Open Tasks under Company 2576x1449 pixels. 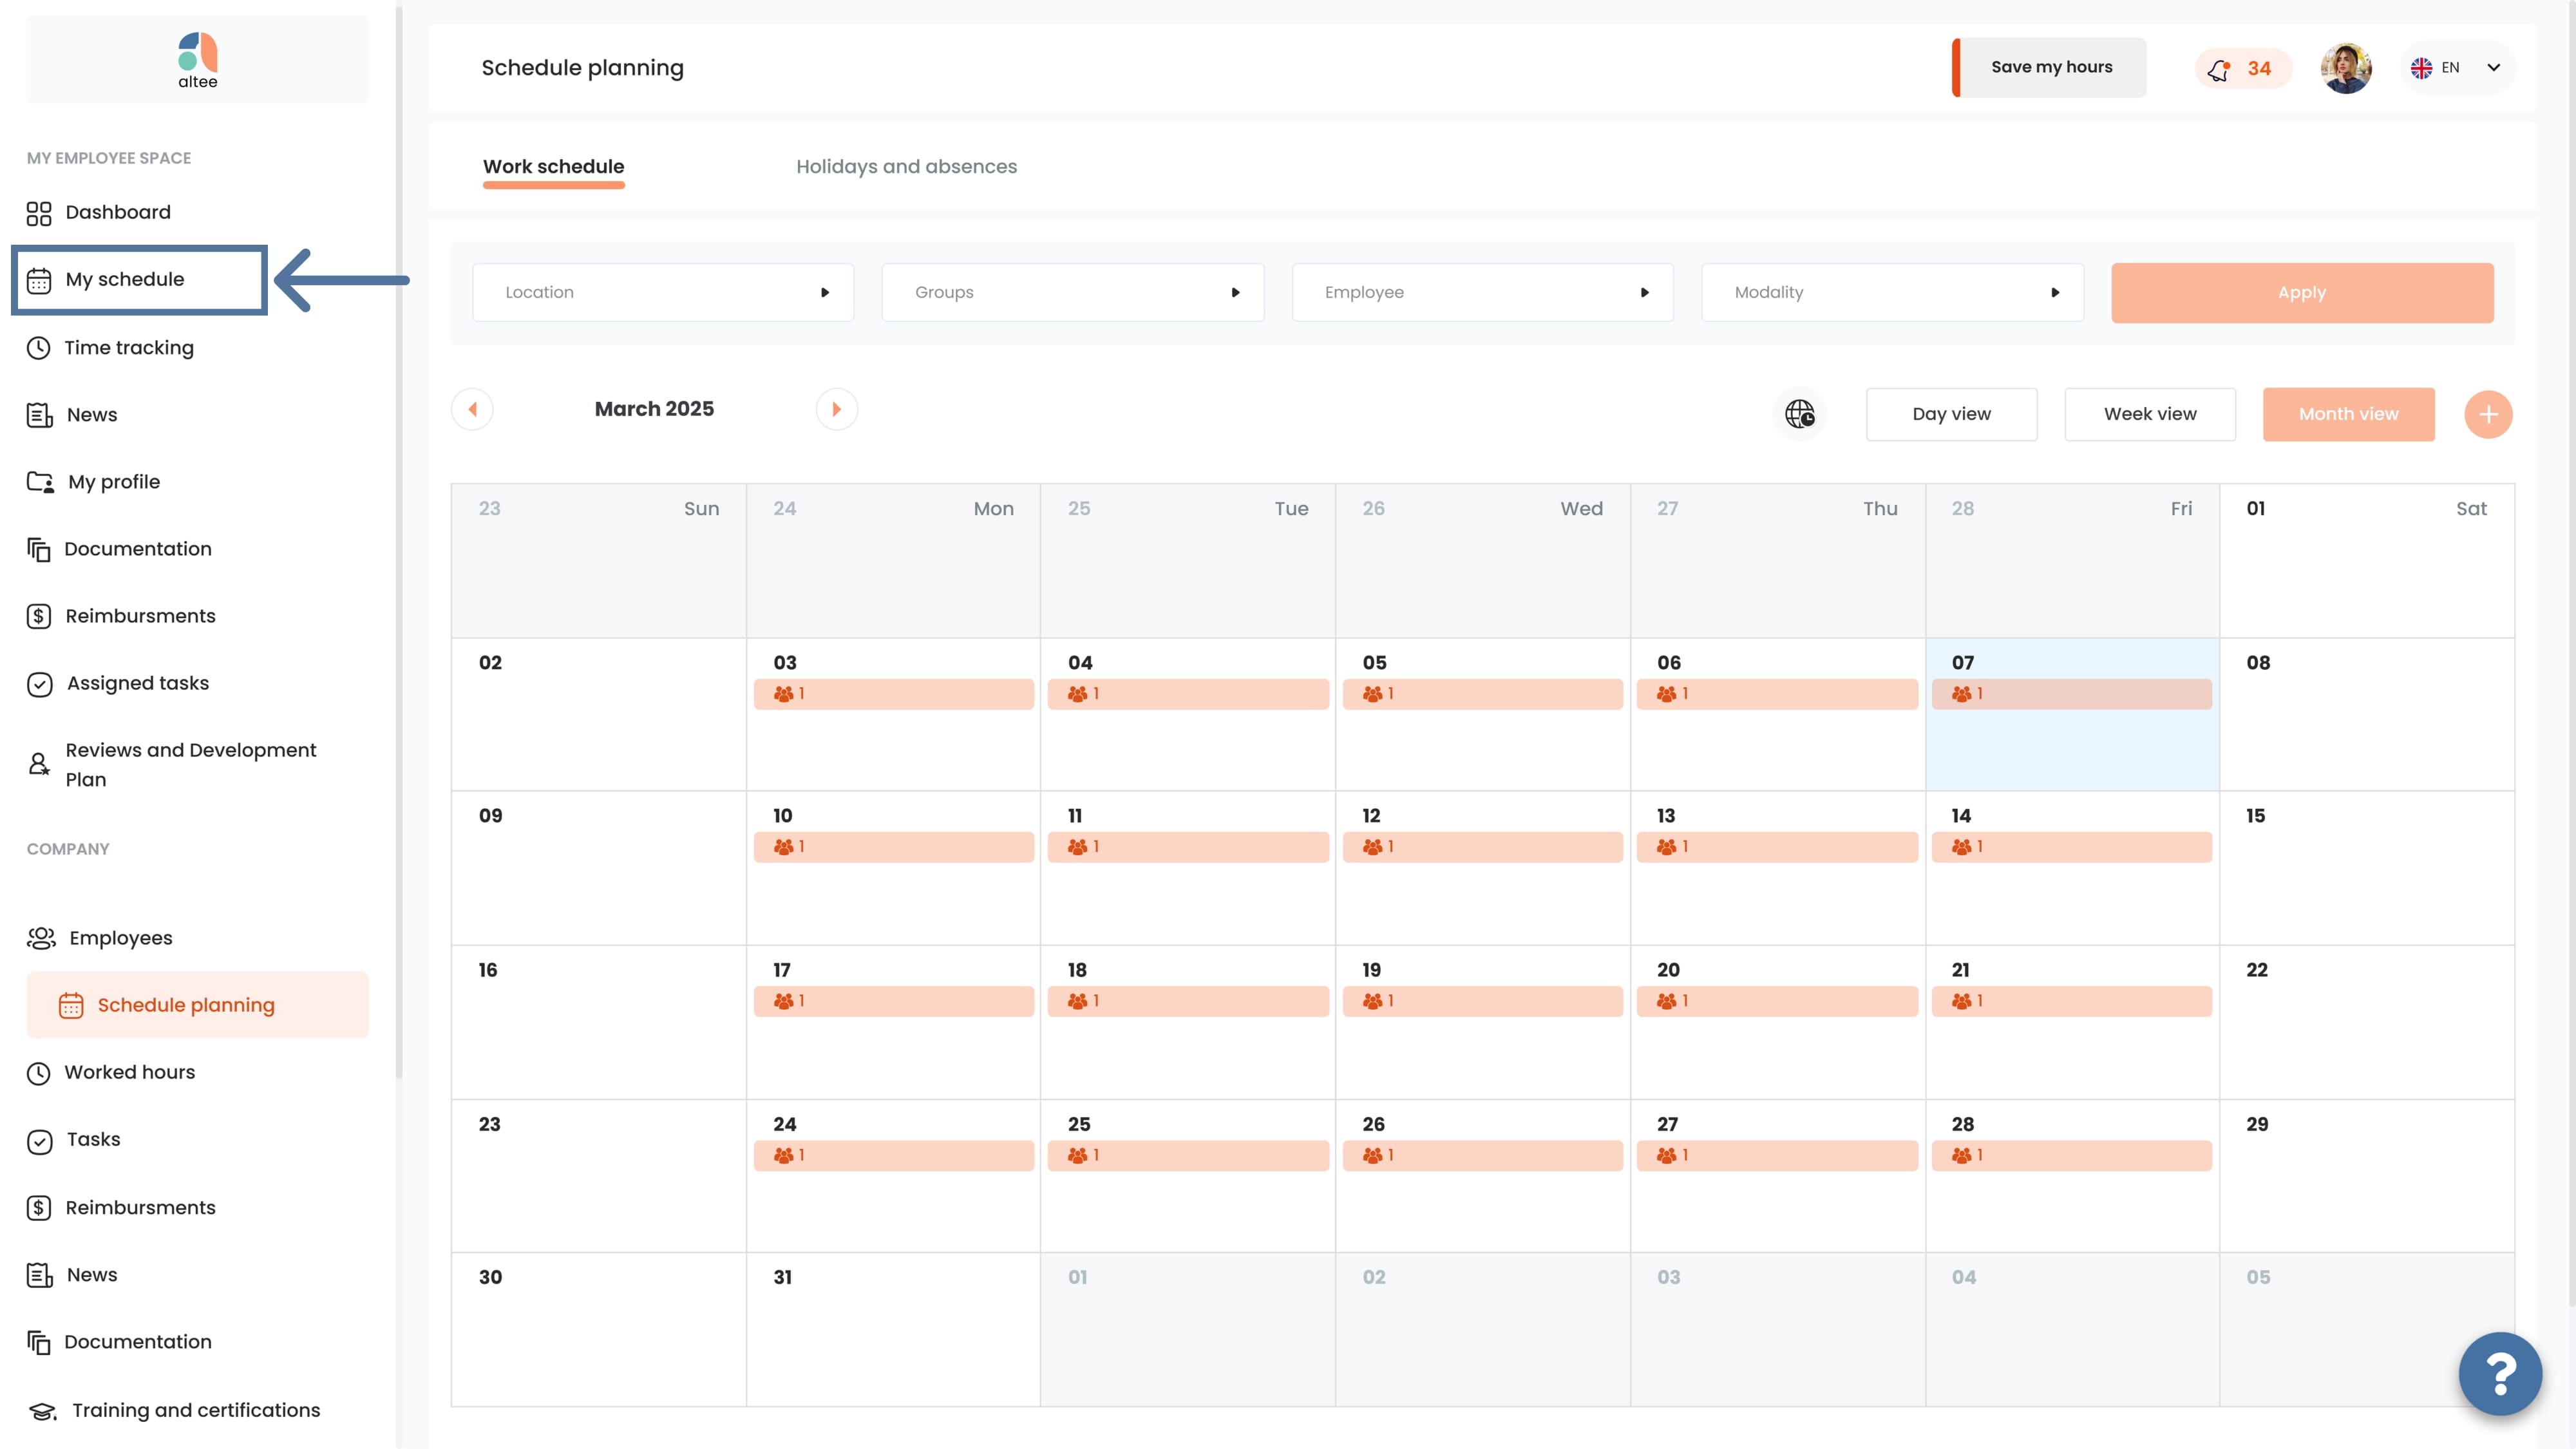coord(73,1140)
